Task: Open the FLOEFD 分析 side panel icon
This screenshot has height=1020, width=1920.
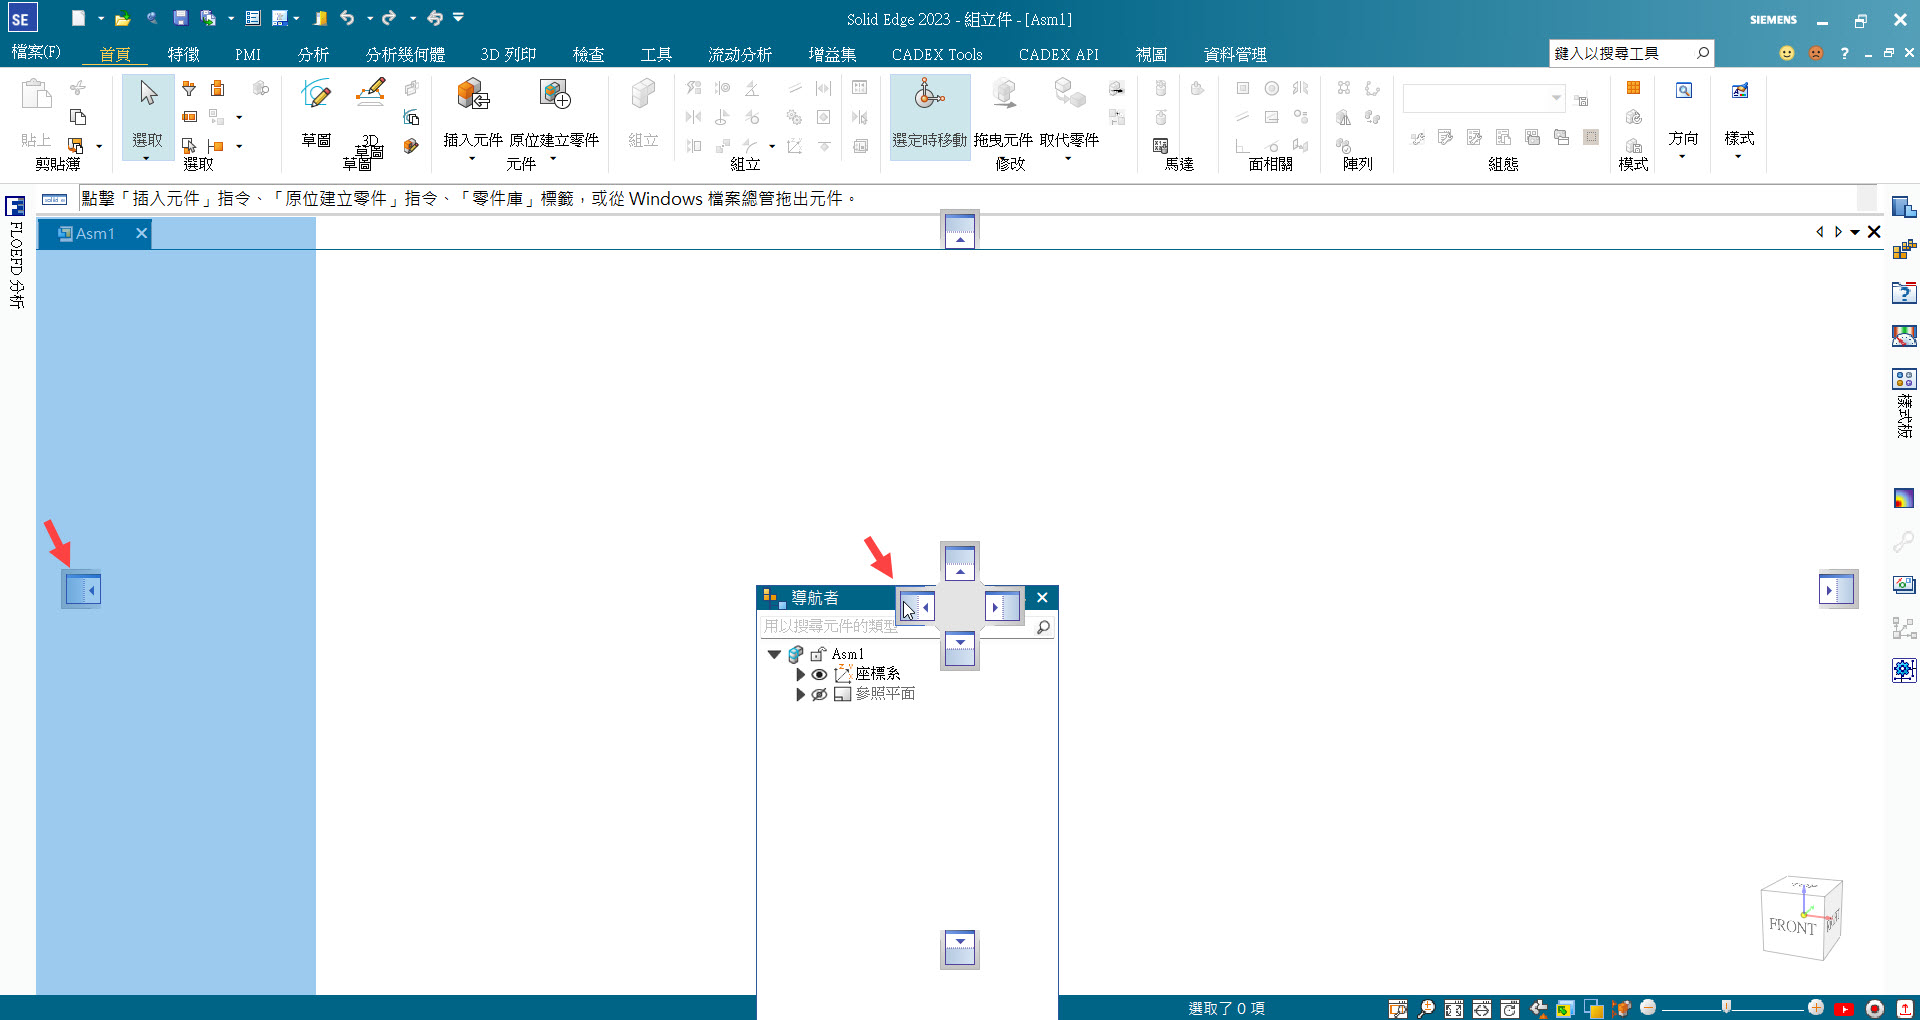Action: (x=15, y=207)
